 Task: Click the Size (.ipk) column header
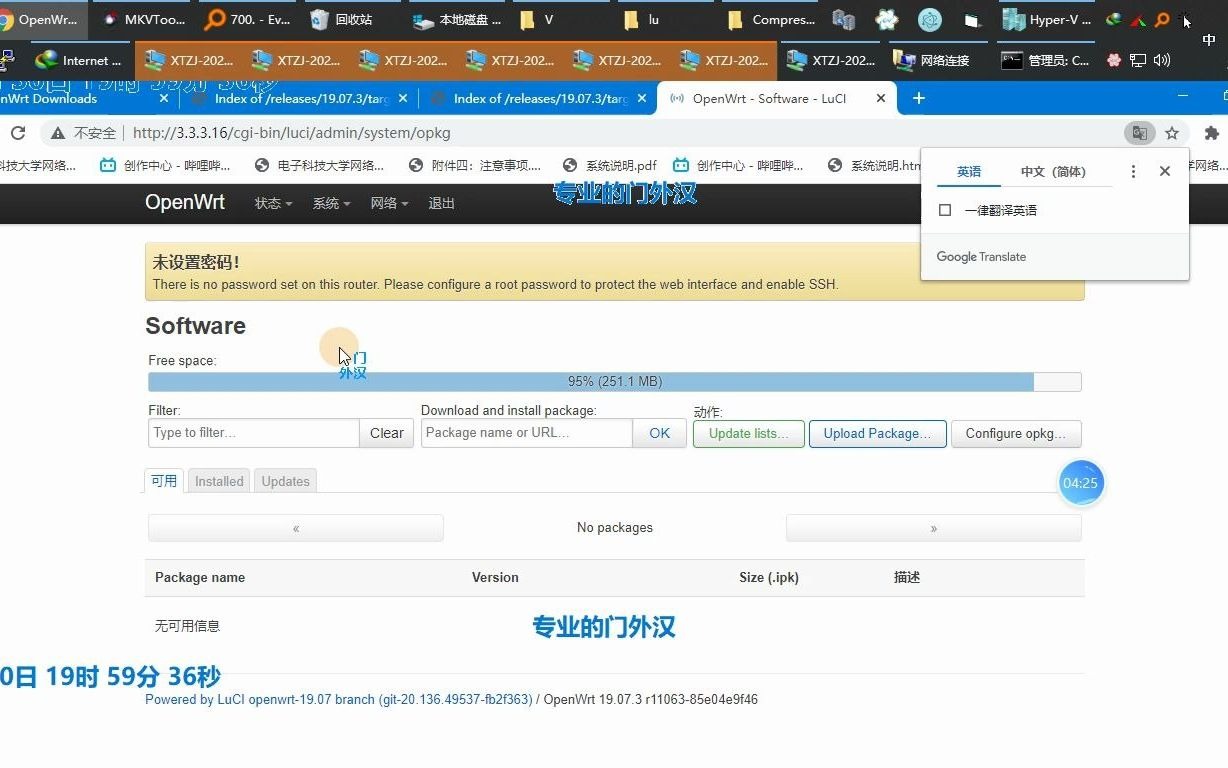(x=769, y=578)
